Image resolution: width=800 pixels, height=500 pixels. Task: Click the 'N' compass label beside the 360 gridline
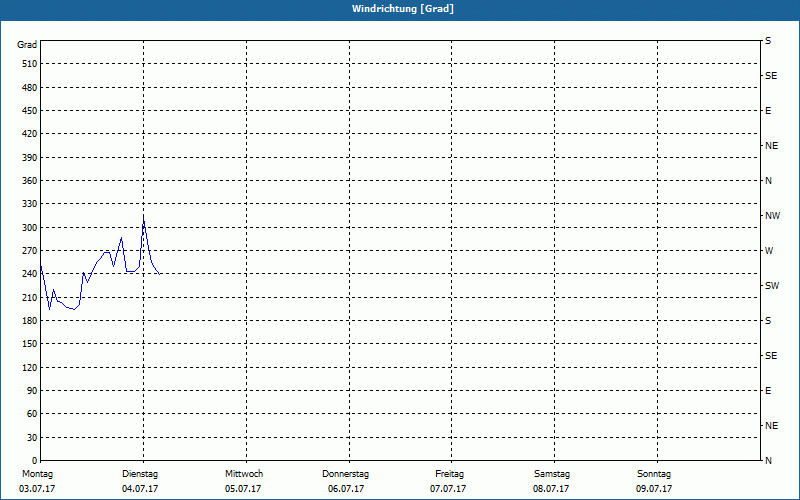pyautogui.click(x=768, y=181)
